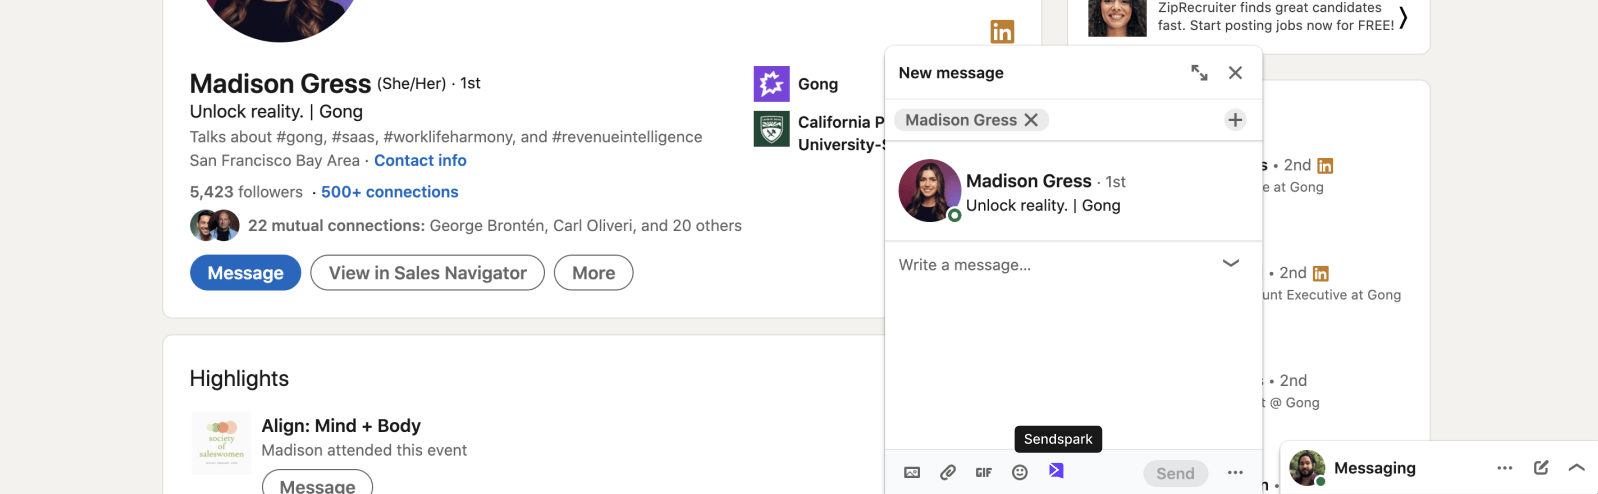Click Madison Gress avatar in message window

click(x=929, y=190)
